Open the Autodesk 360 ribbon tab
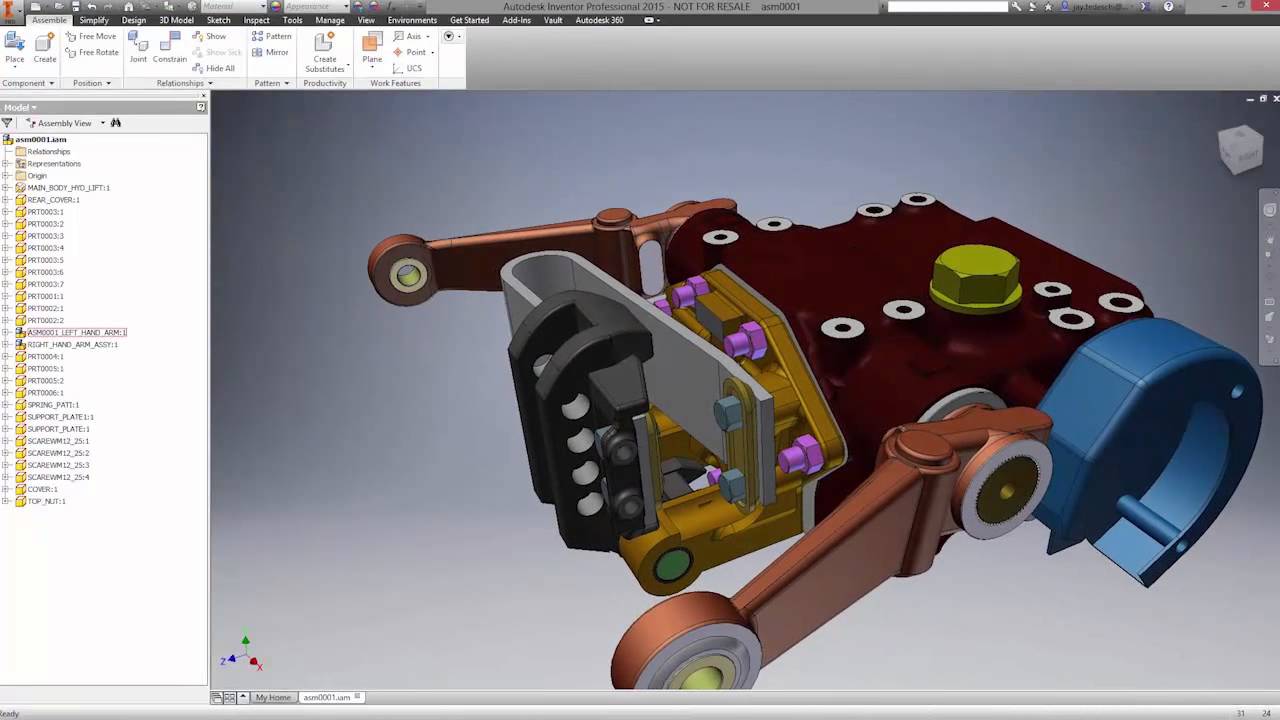The height and width of the screenshot is (720, 1280). [x=599, y=20]
